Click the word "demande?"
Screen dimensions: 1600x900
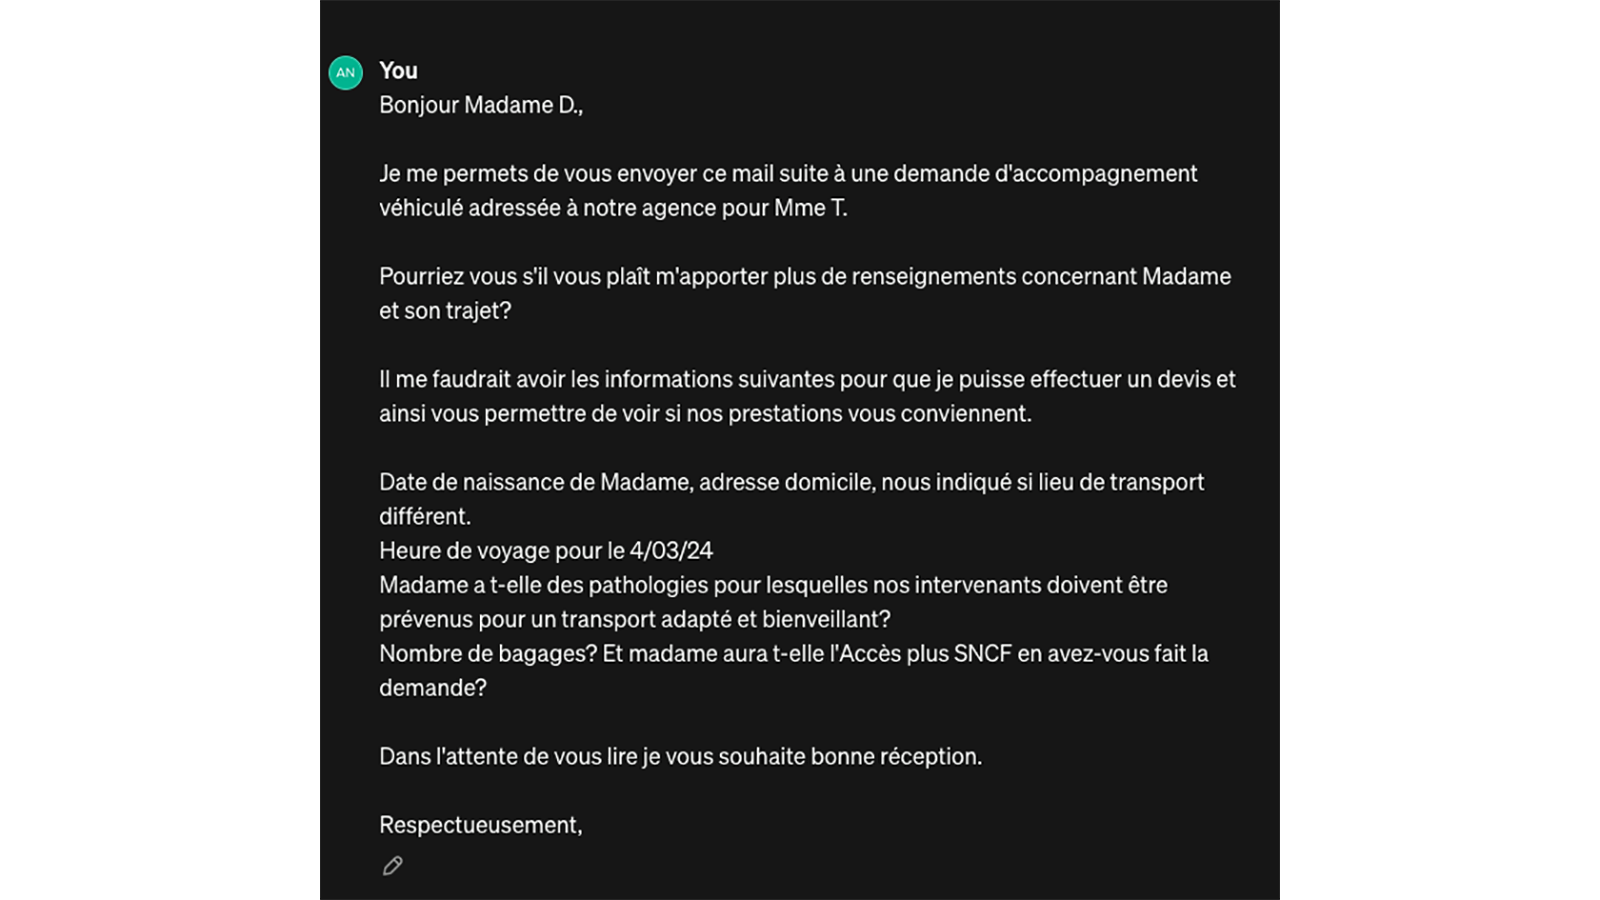pyautogui.click(x=432, y=688)
